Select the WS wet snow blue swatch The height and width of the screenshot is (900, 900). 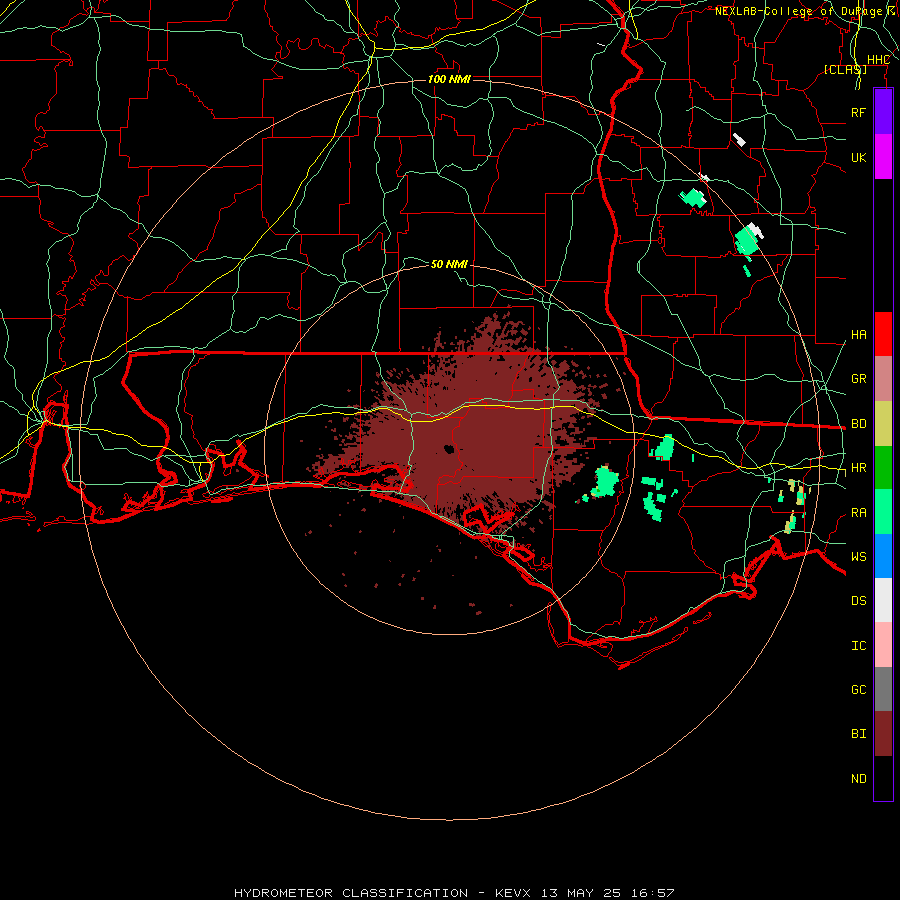tap(883, 556)
